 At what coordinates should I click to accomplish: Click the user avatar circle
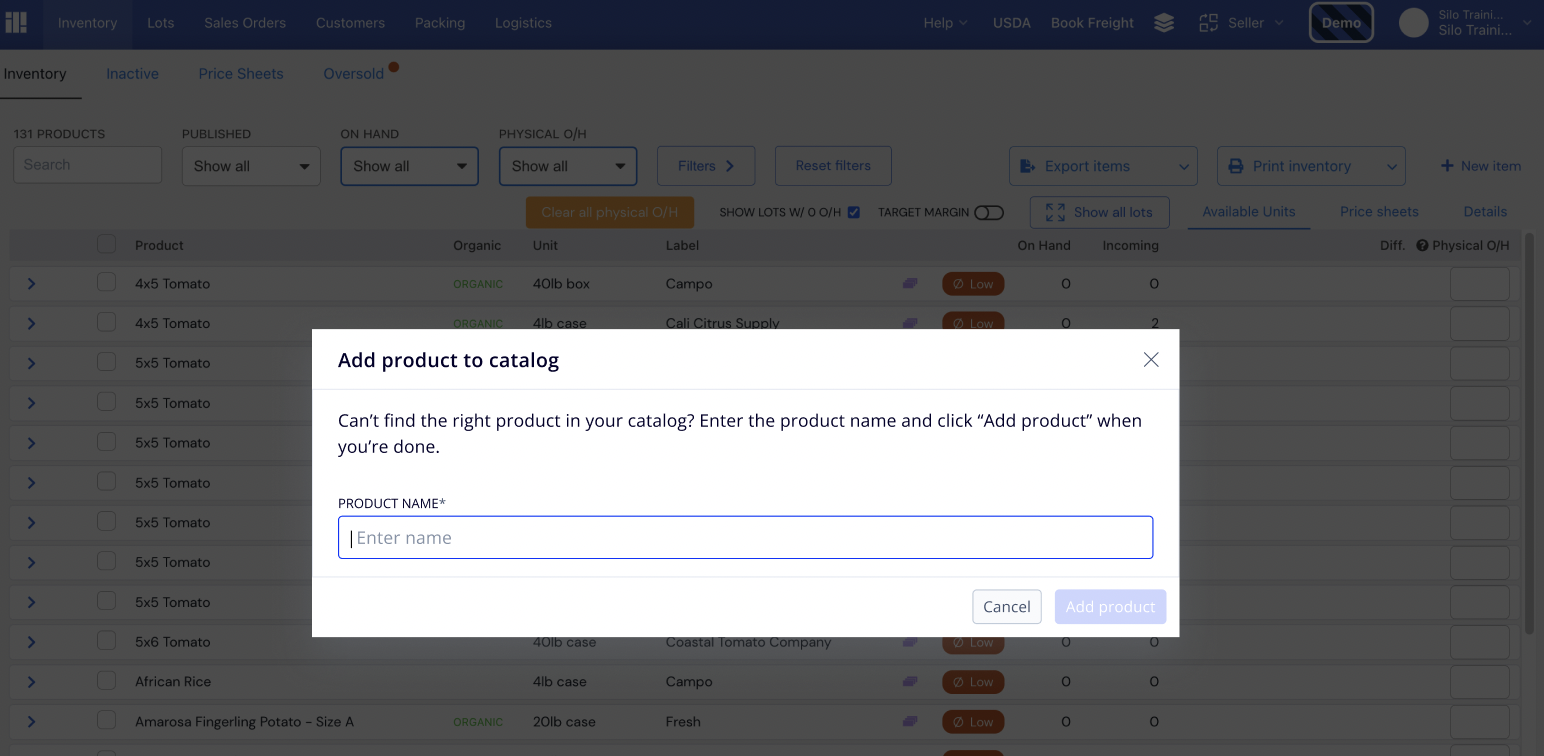pos(1413,23)
